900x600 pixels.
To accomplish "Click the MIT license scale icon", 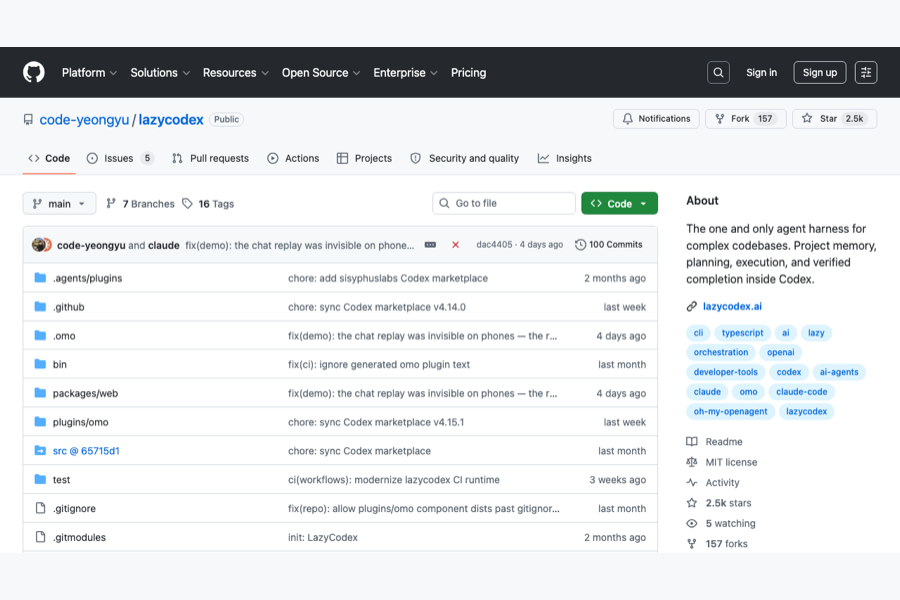I will tap(692, 462).
